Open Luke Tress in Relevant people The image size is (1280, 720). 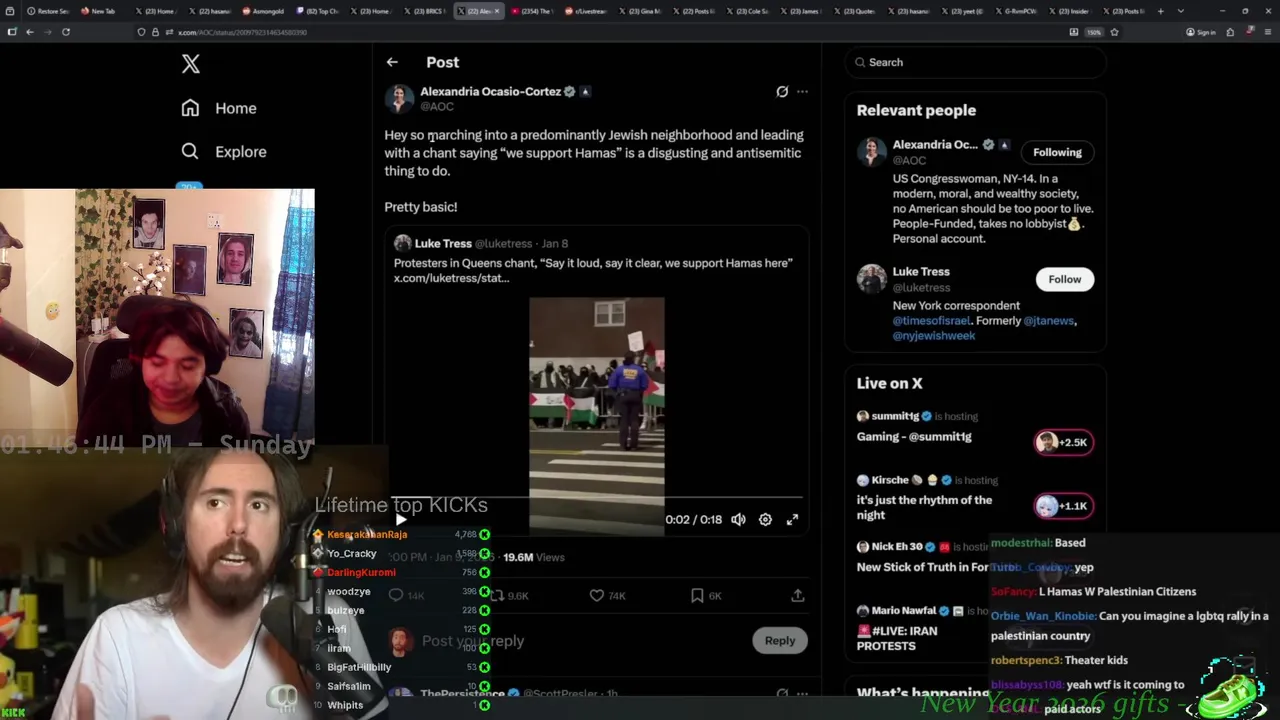pos(921,272)
